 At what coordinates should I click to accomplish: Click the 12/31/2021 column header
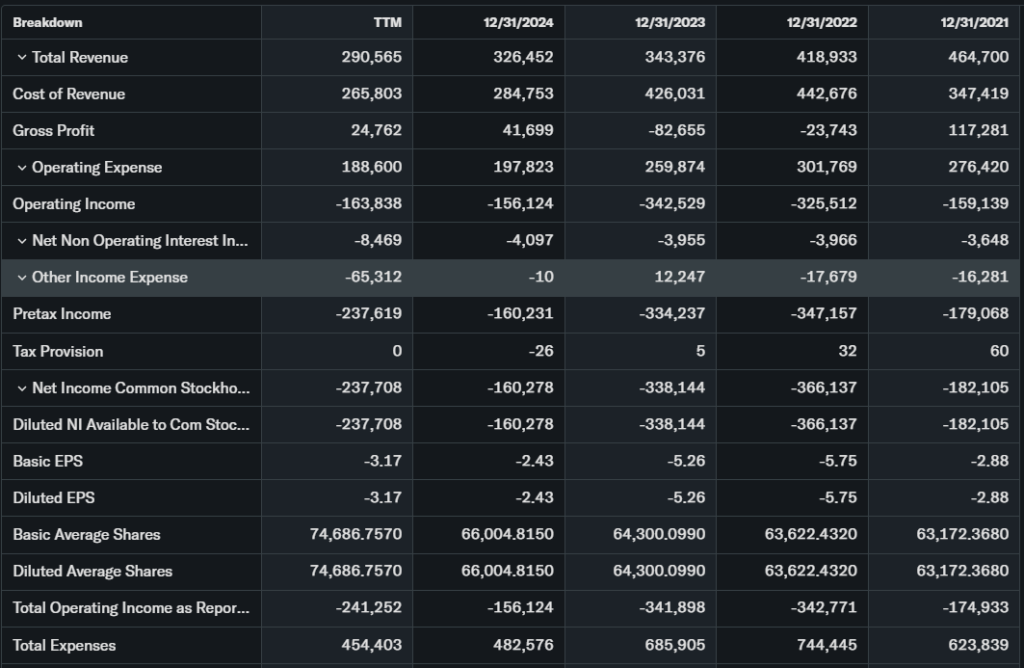974,22
